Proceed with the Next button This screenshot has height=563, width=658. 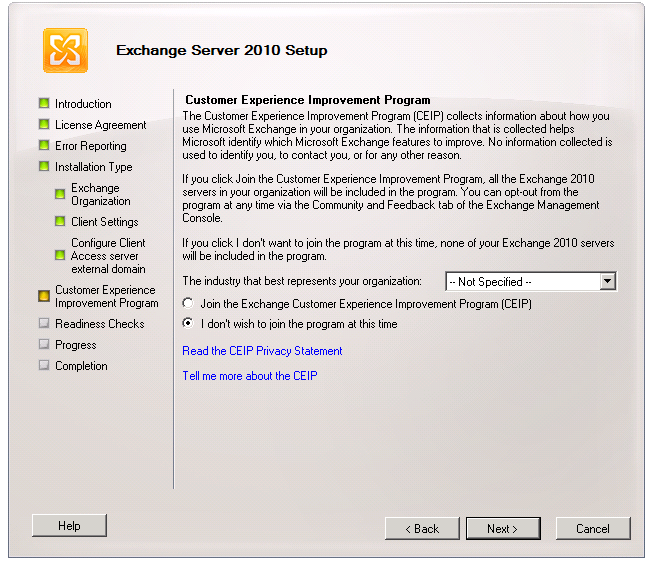point(503,529)
